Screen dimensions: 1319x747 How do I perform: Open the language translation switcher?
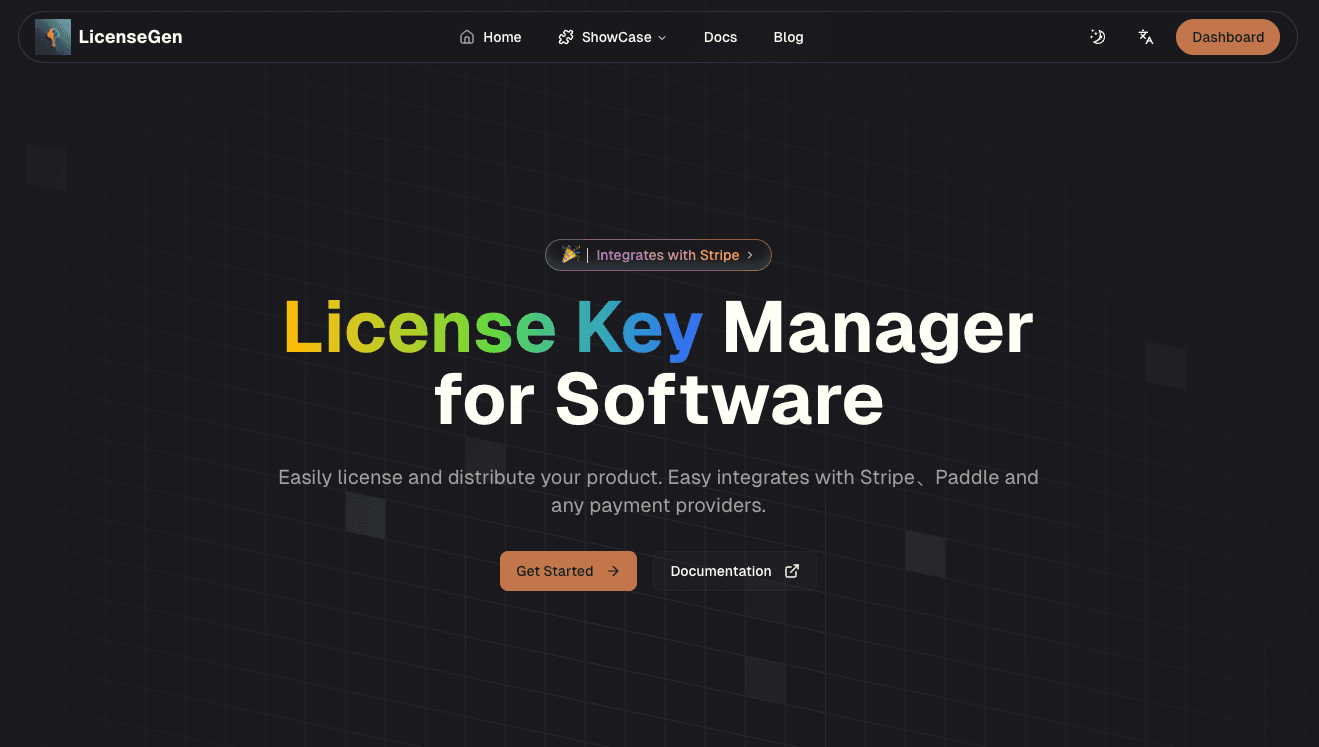[x=1146, y=37]
